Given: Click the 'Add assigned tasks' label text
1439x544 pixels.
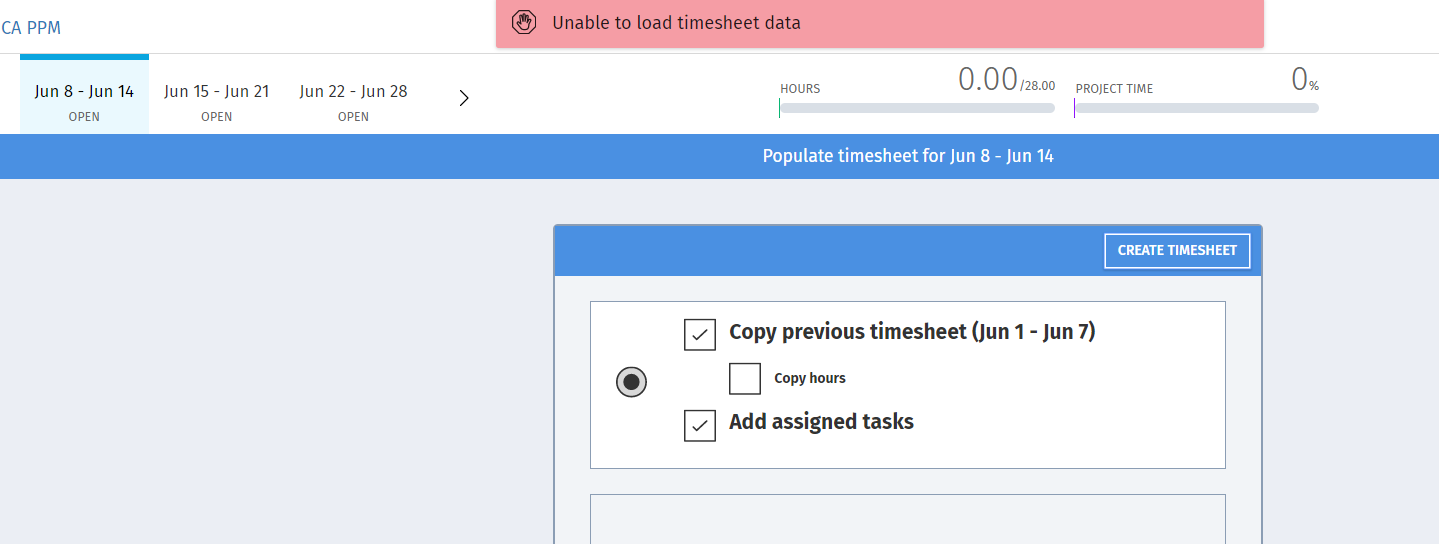Looking at the screenshot, I should (821, 422).
